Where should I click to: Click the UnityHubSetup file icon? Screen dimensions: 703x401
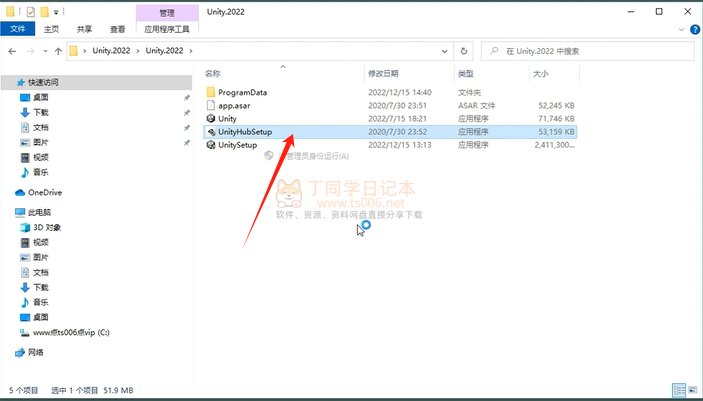pos(210,131)
